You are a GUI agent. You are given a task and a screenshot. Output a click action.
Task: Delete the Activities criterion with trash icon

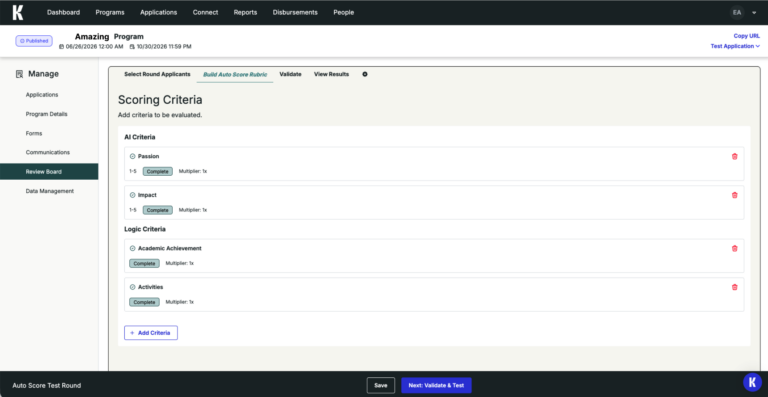[x=734, y=287]
